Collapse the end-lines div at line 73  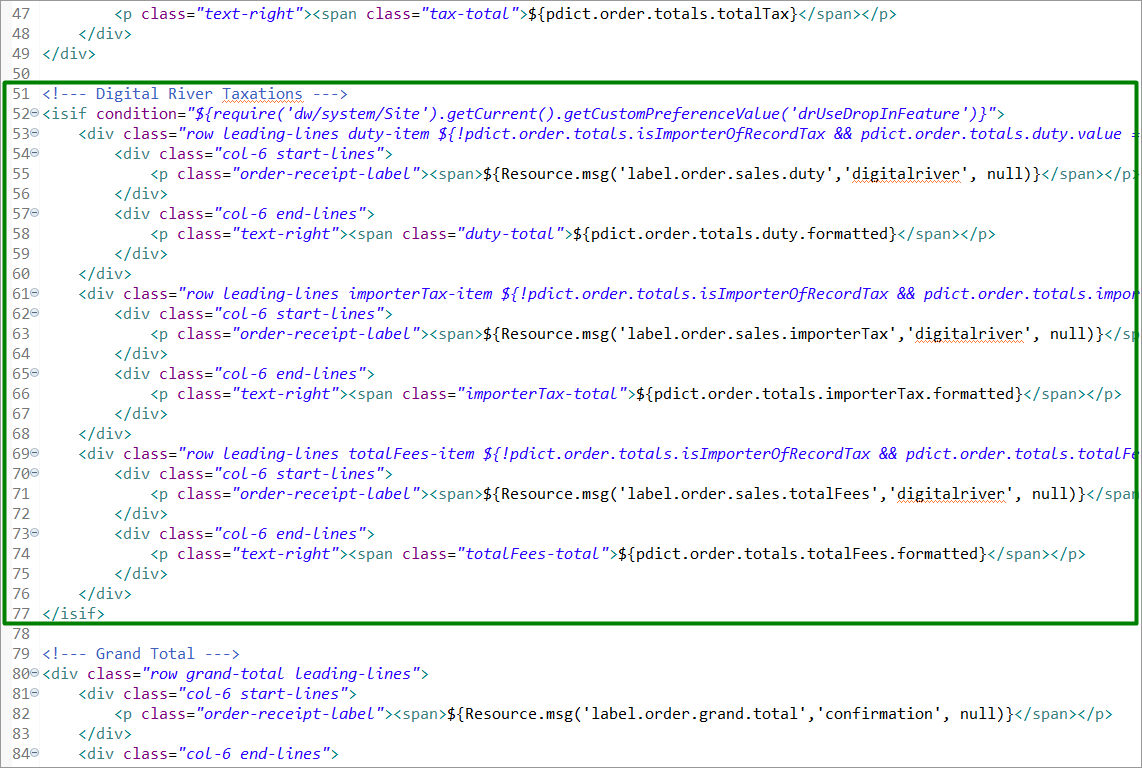coord(34,533)
